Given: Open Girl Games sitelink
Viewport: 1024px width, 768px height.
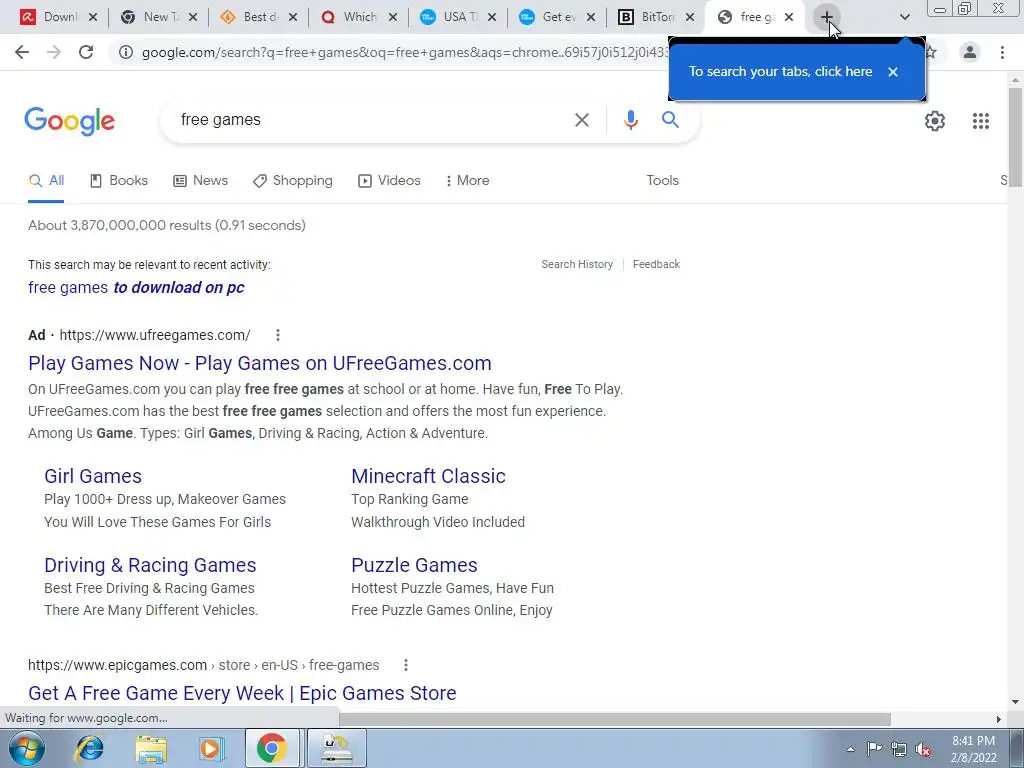Looking at the screenshot, I should pyautogui.click(x=93, y=476).
